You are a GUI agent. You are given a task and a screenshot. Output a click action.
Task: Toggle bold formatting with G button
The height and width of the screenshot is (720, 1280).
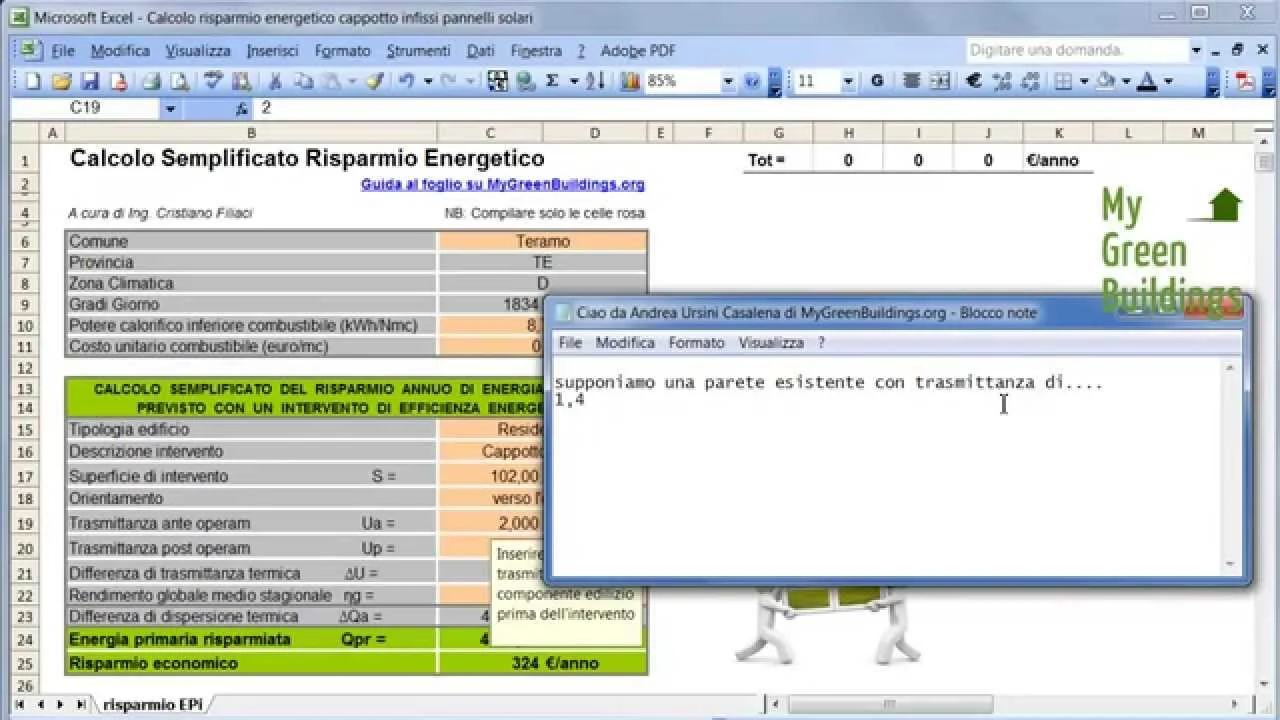[877, 82]
